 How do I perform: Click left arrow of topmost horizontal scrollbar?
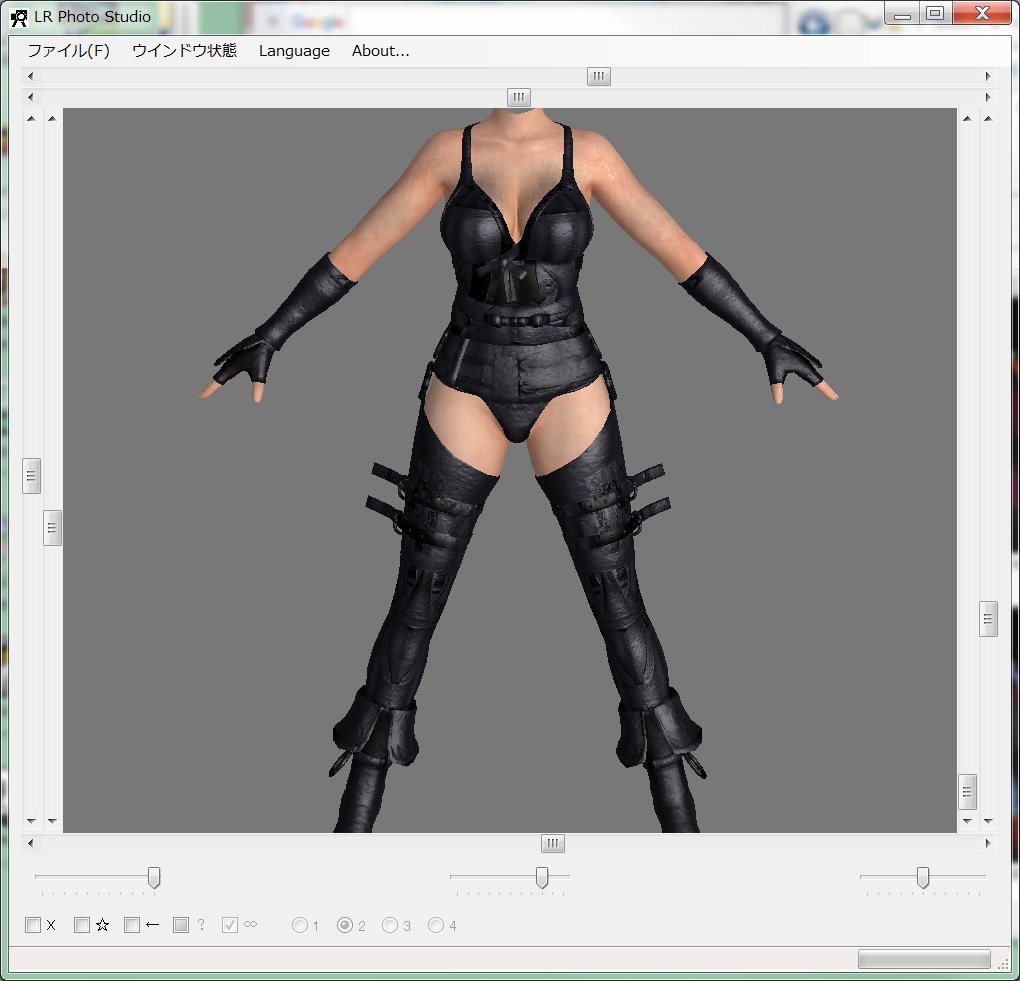[30, 77]
